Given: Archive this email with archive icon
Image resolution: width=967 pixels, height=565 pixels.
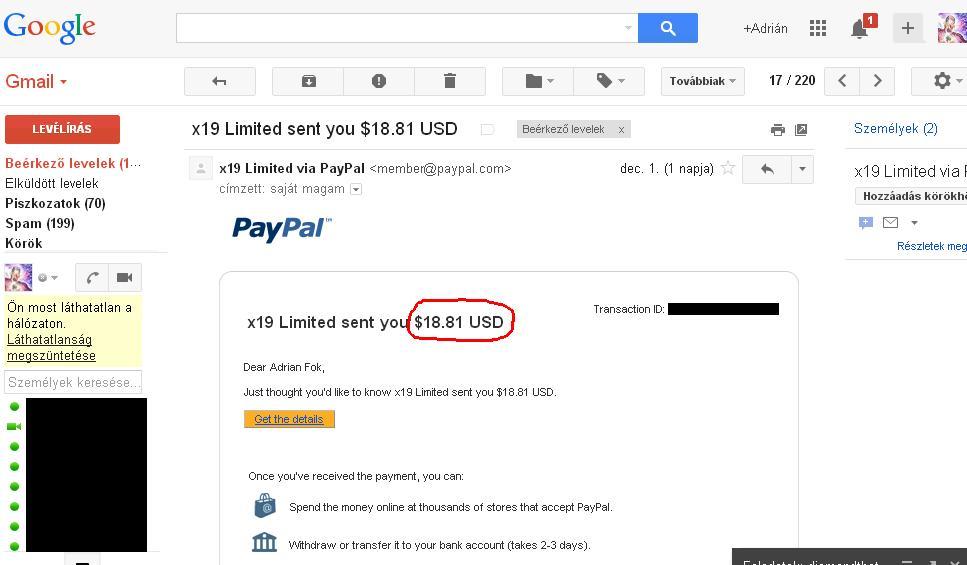Looking at the screenshot, I should (308, 81).
